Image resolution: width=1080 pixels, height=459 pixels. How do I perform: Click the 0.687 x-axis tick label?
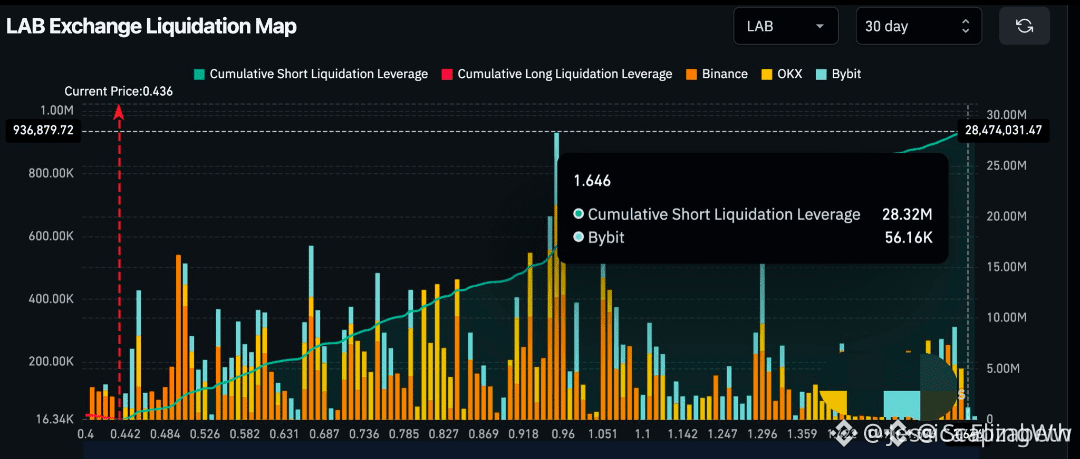tap(324, 434)
